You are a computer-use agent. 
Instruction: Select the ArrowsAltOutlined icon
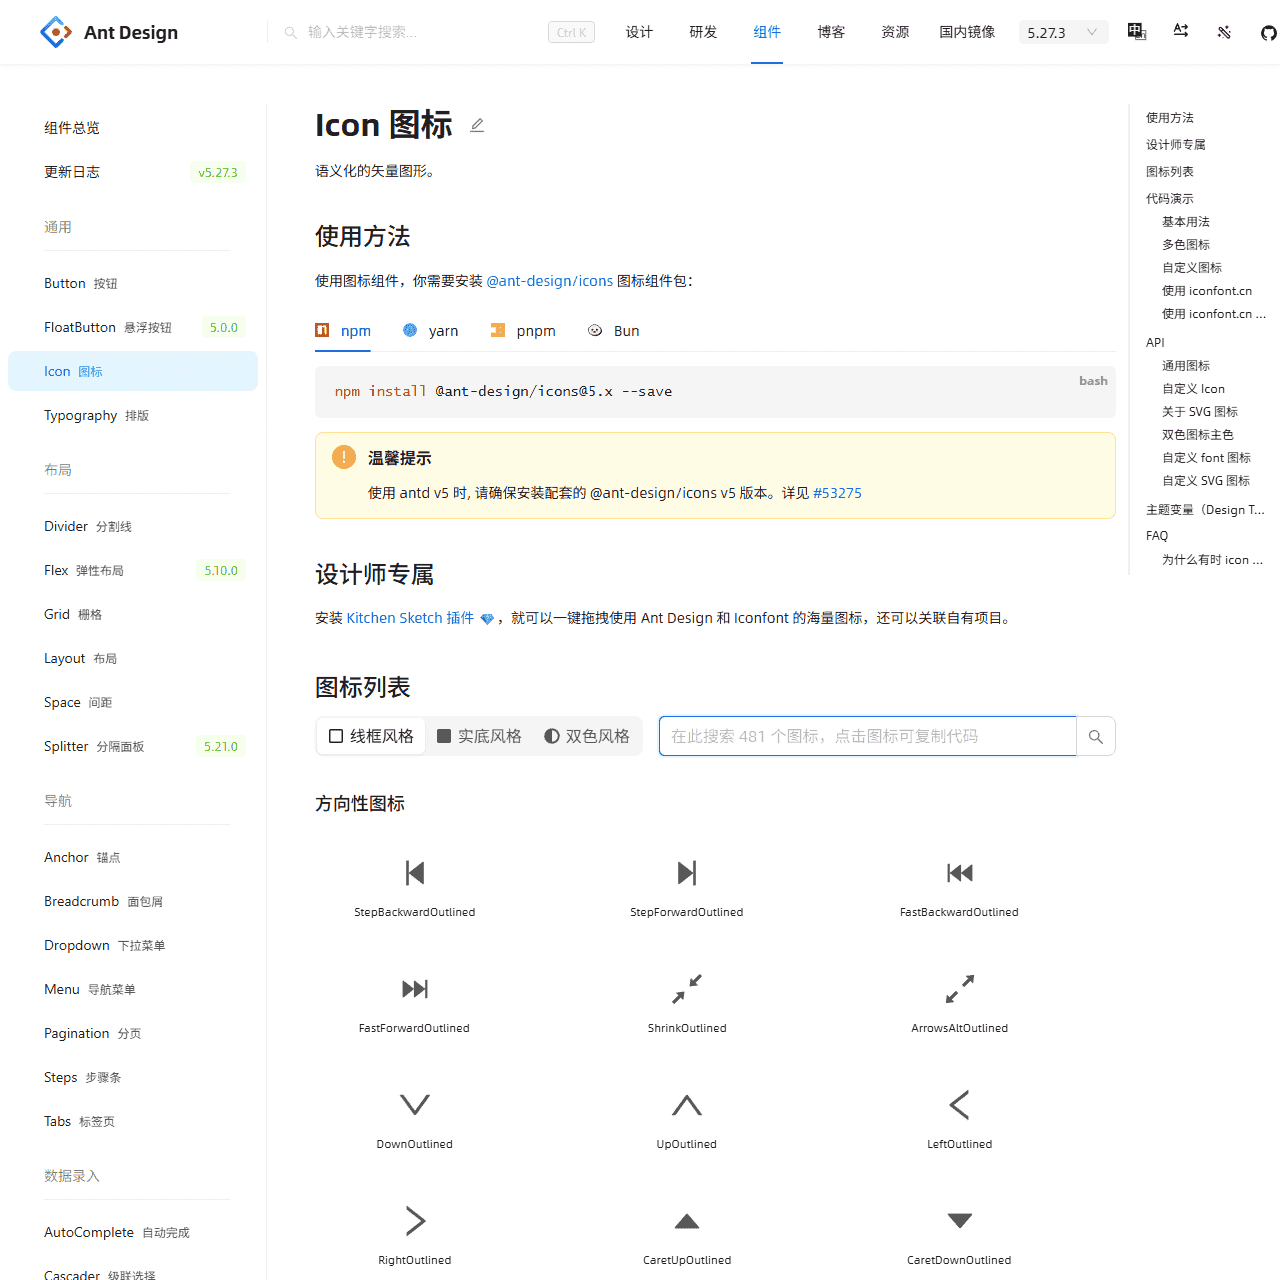click(x=959, y=990)
